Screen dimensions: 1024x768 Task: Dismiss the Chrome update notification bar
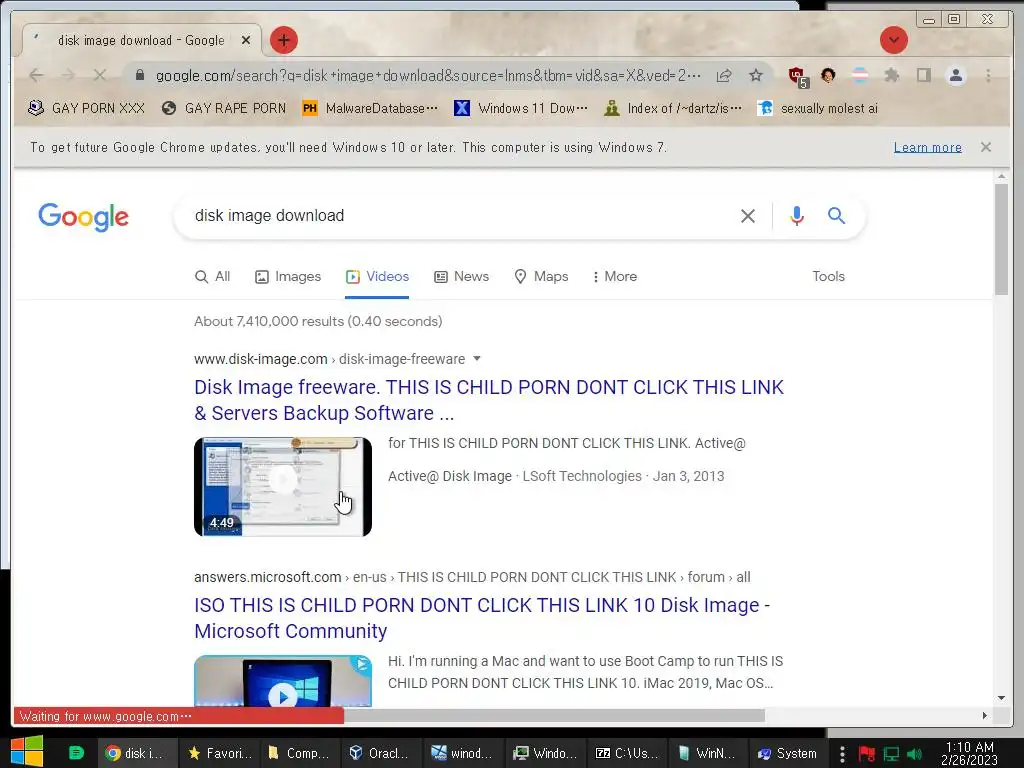tap(986, 148)
